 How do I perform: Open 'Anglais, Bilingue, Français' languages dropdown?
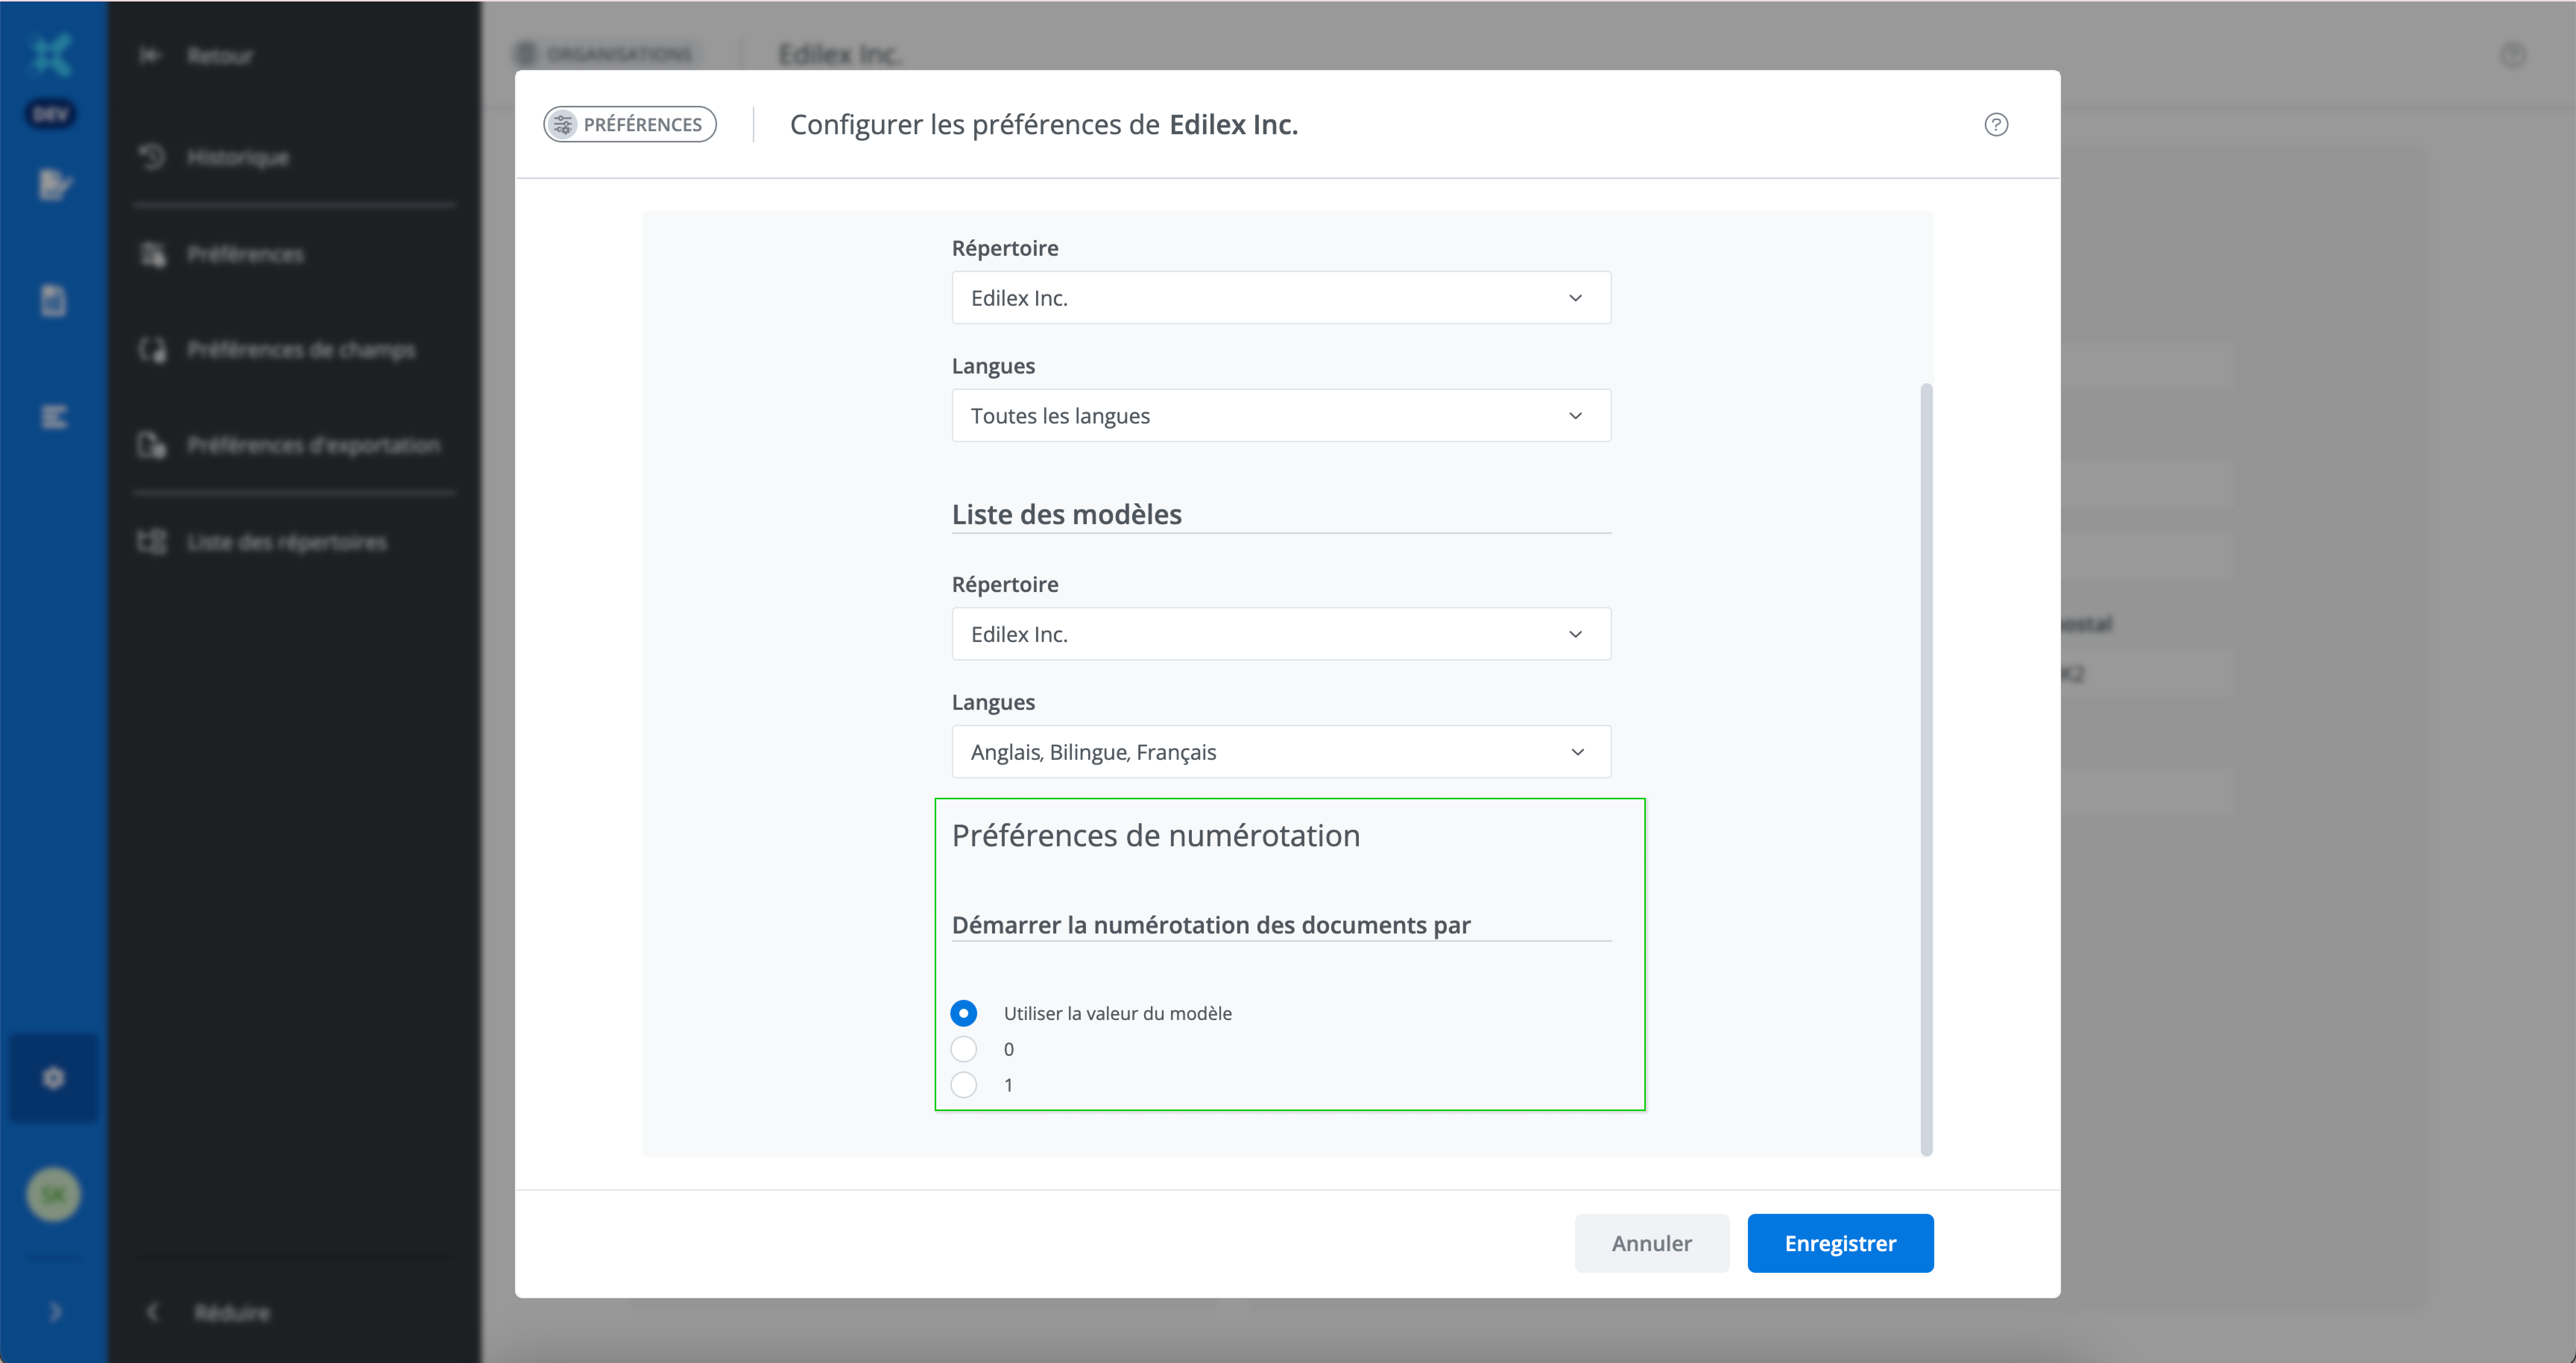(x=1280, y=752)
